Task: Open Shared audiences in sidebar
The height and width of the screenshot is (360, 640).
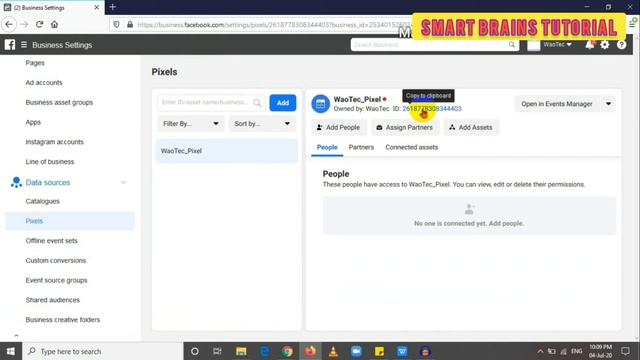Action: coord(52,300)
